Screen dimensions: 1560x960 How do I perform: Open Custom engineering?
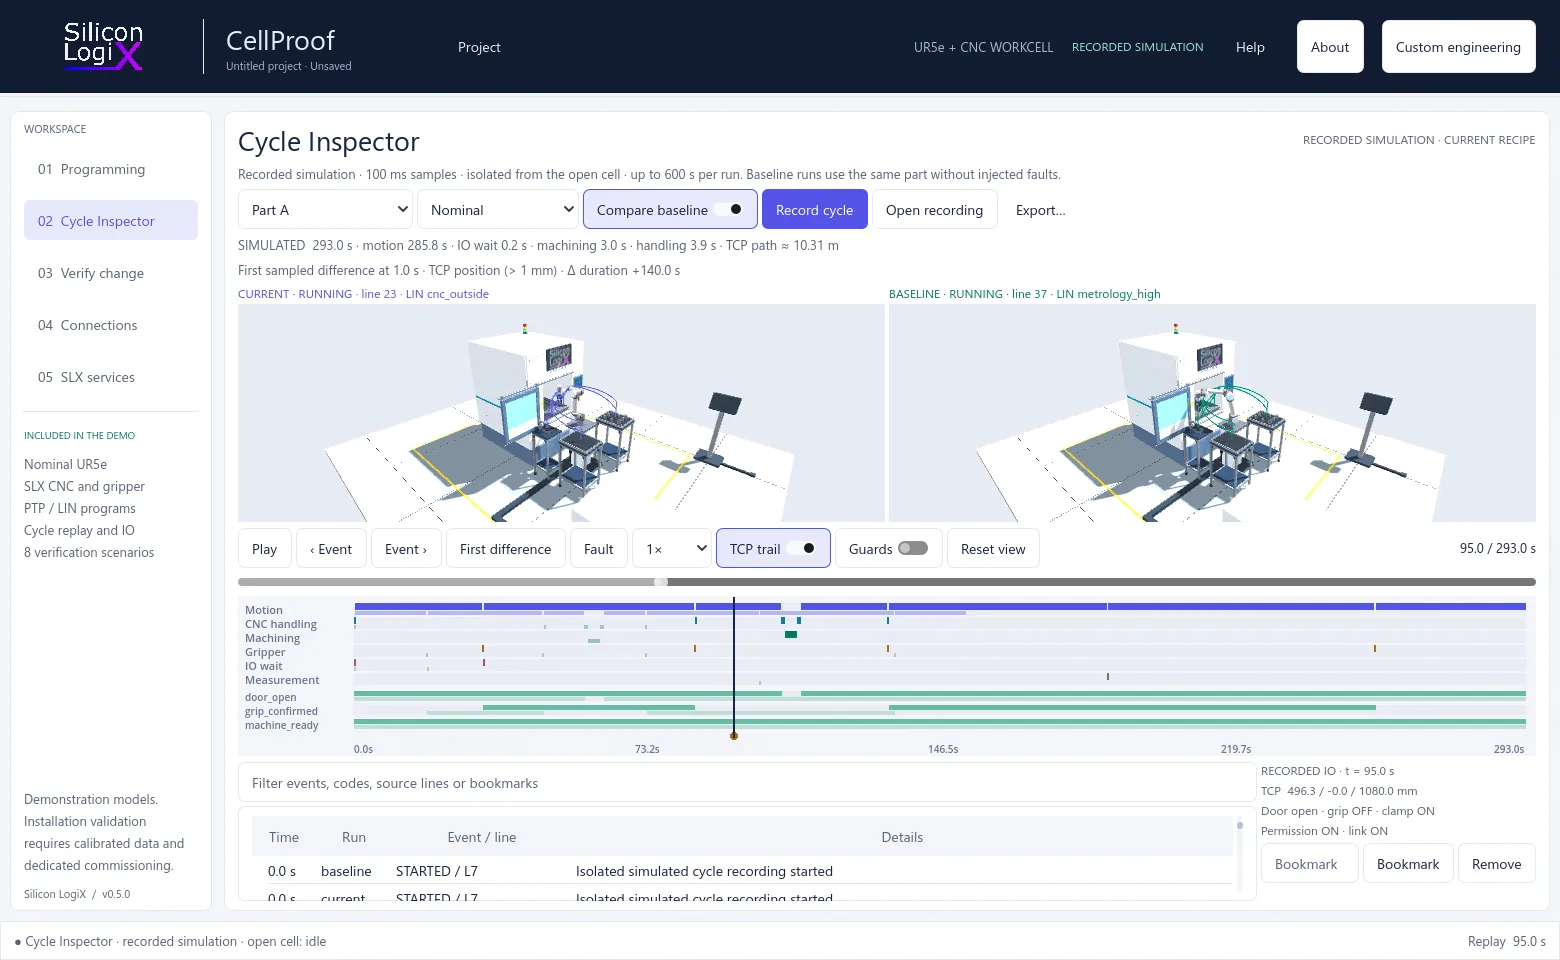point(1458,47)
